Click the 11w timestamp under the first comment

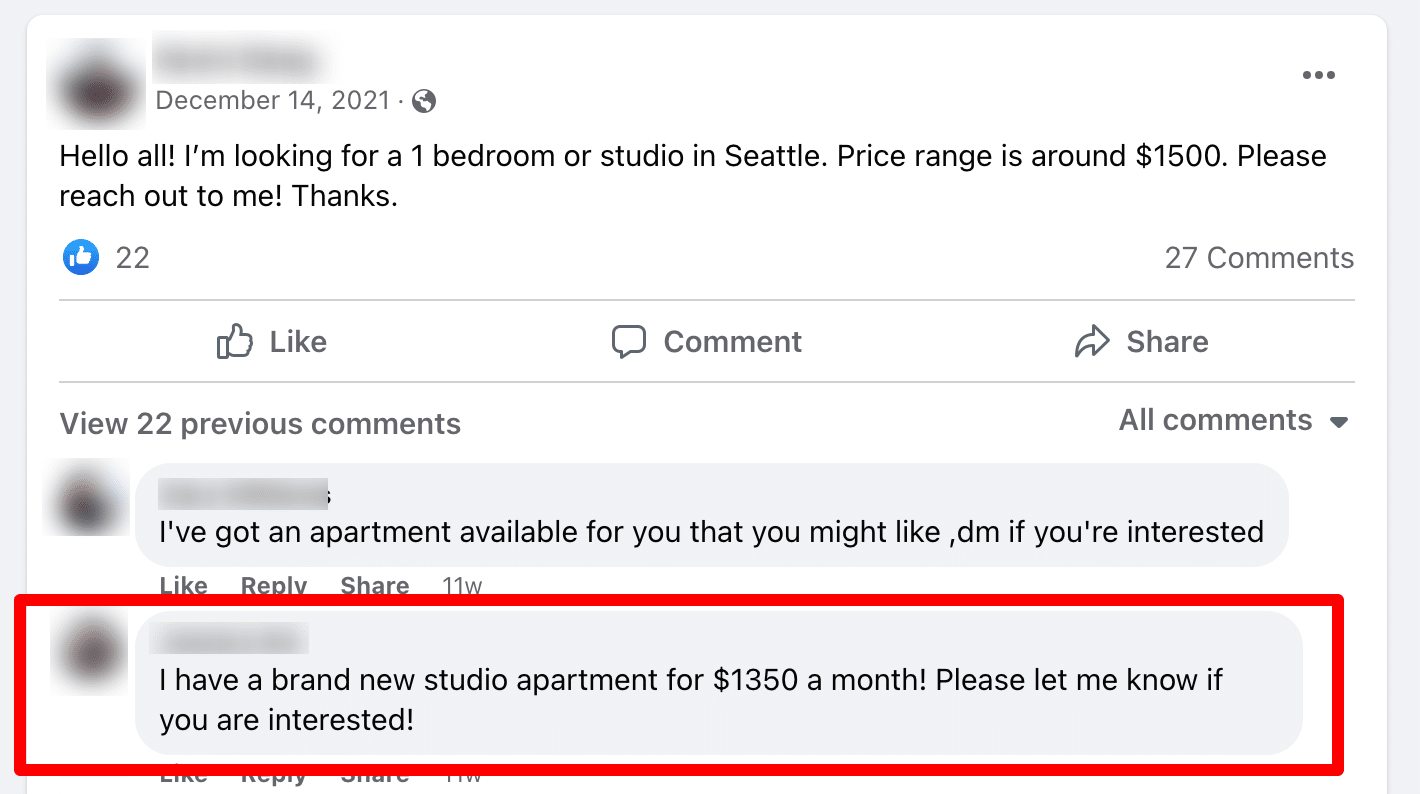461,586
